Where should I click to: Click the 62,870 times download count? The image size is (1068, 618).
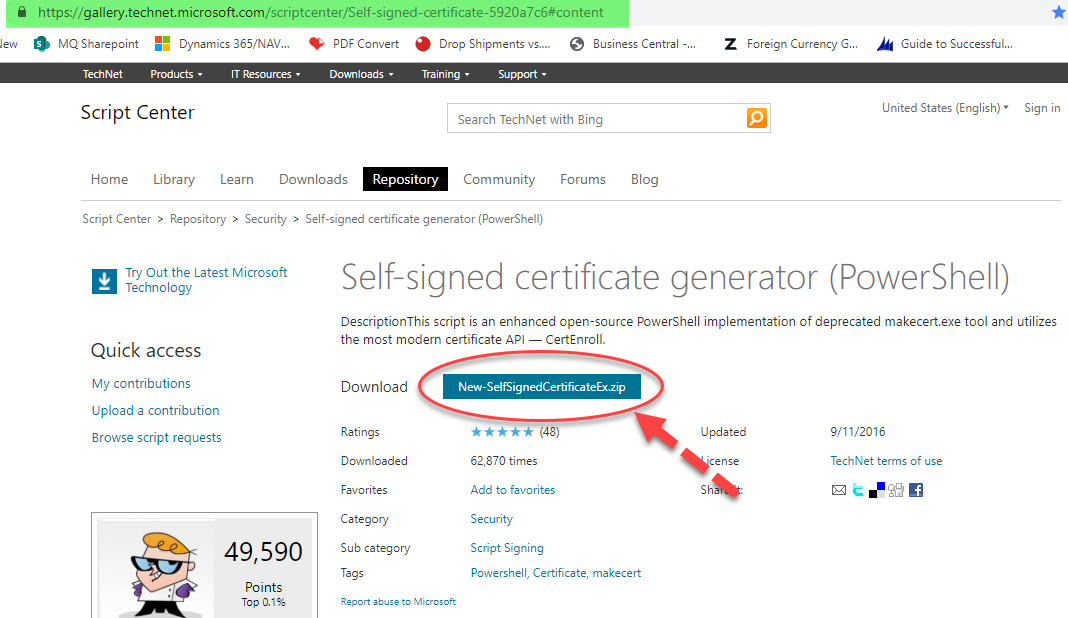click(x=503, y=461)
